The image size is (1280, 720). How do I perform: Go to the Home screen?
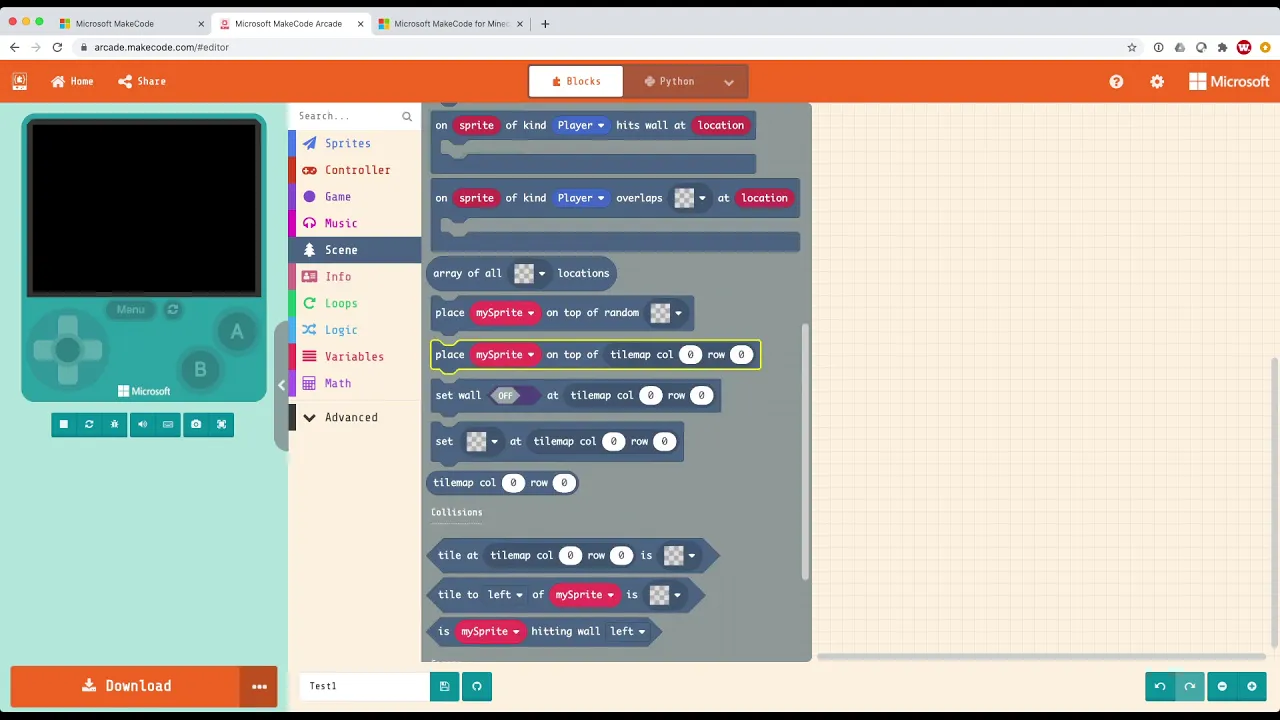pos(72,82)
